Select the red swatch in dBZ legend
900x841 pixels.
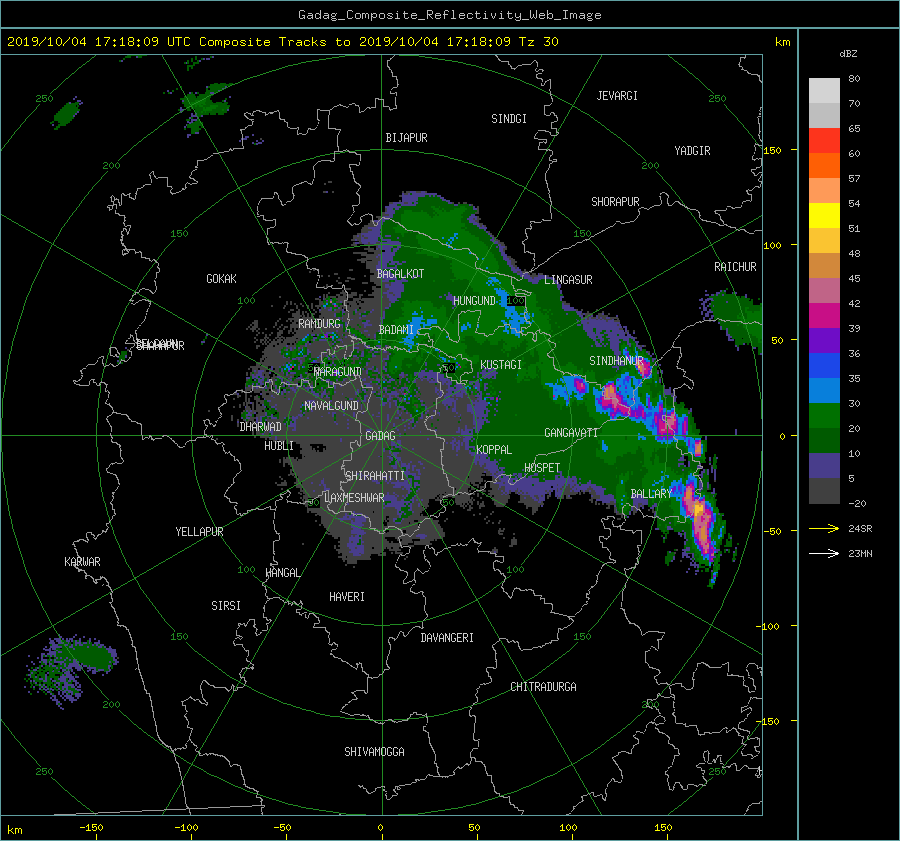point(824,141)
